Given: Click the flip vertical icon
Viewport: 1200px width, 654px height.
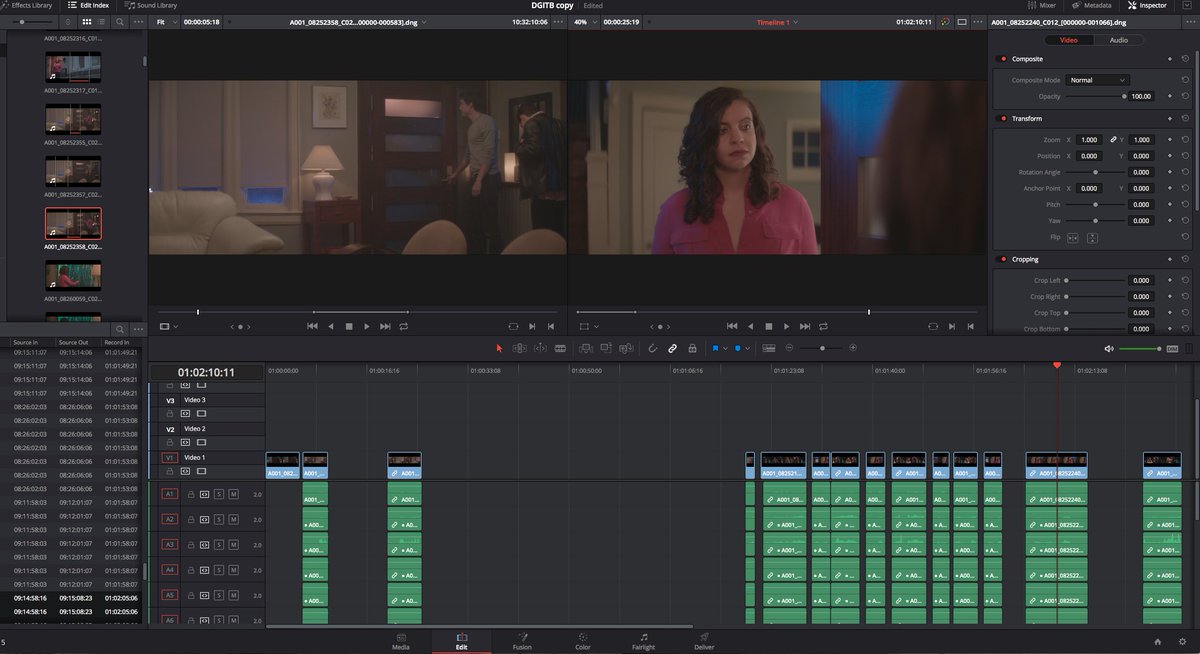Looking at the screenshot, I should click(x=1093, y=238).
